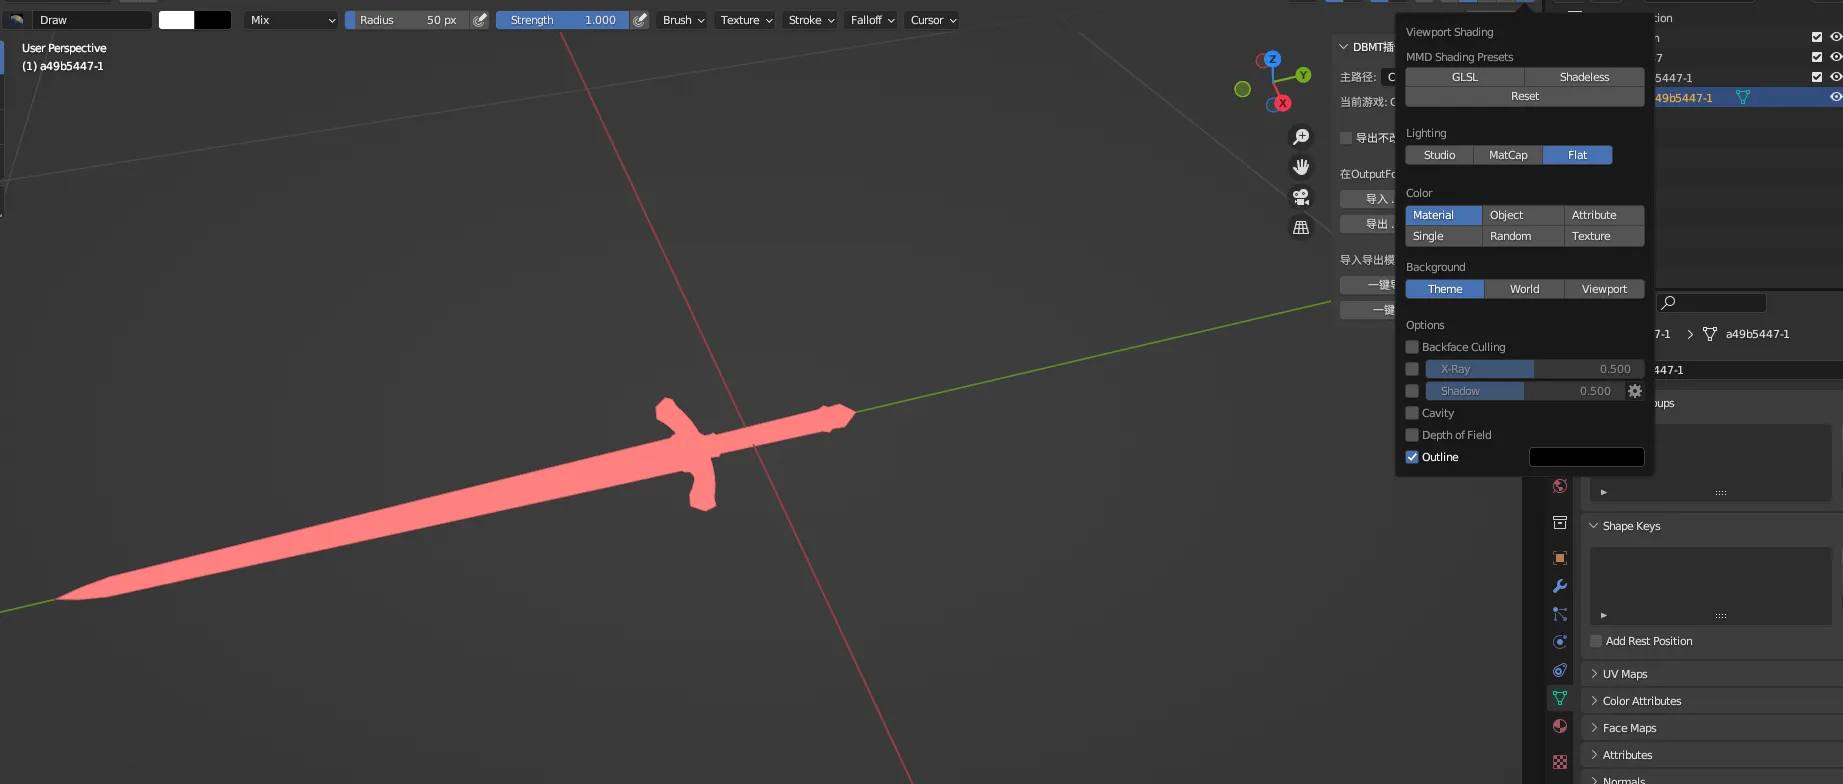
Task: Click the Shadeless preset button
Action: [x=1584, y=77]
